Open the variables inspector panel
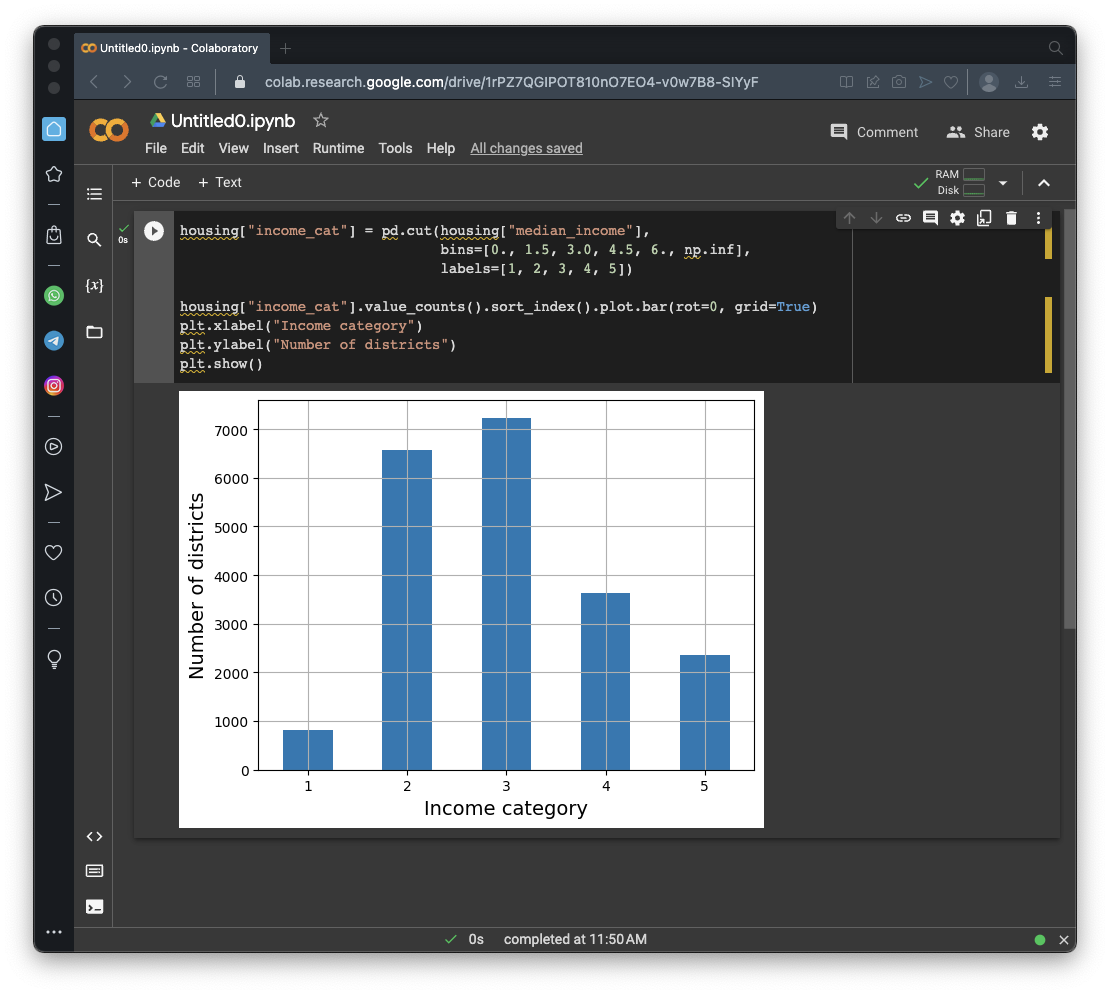Image resolution: width=1110 pixels, height=994 pixels. click(x=94, y=286)
